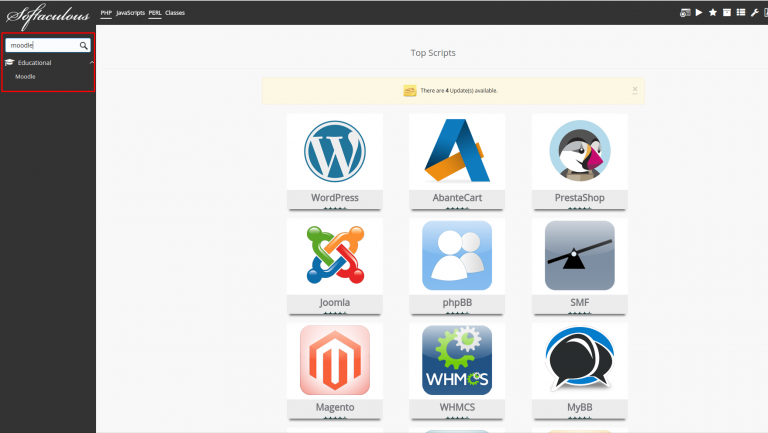Dismiss the updates available notice
This screenshot has height=433, width=768.
(635, 89)
